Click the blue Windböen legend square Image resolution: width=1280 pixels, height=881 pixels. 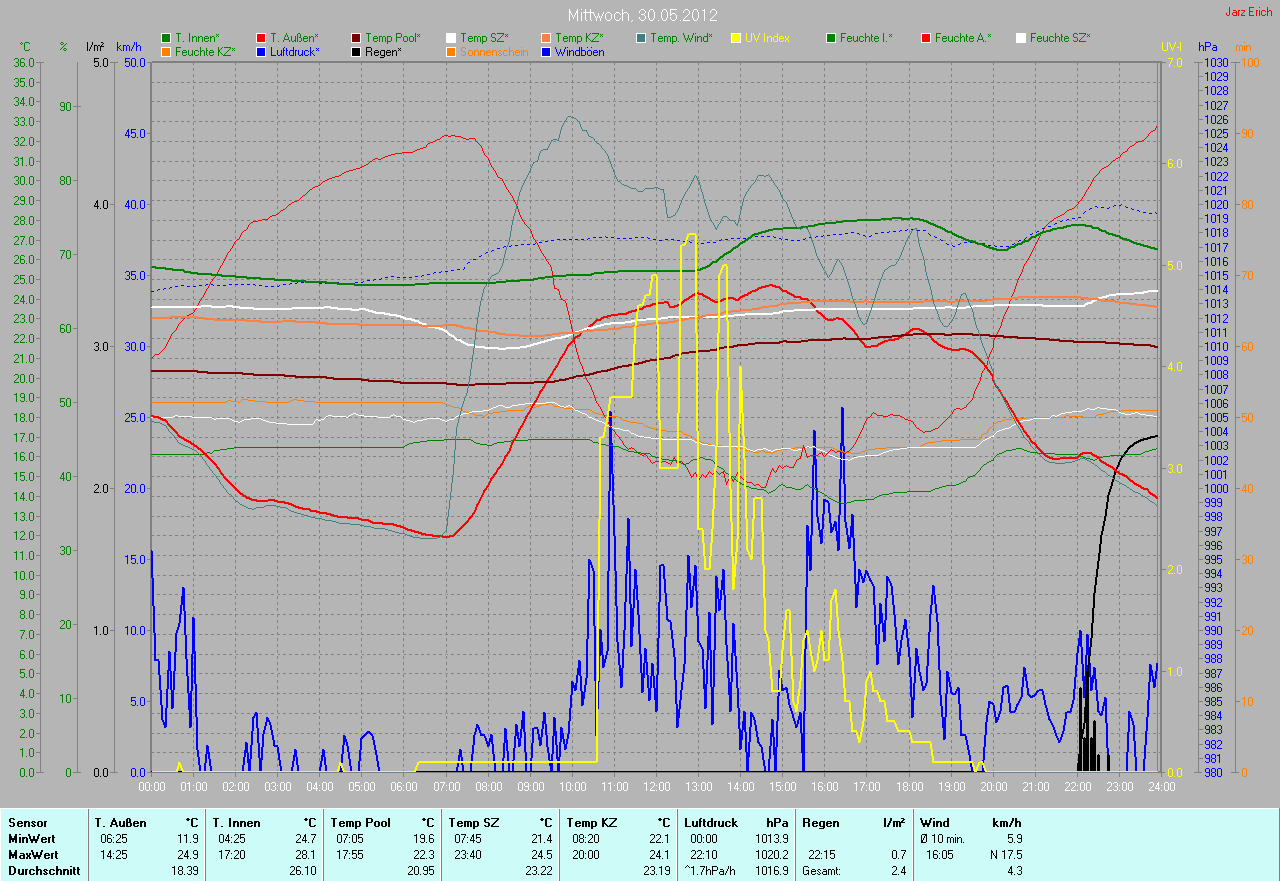point(546,52)
